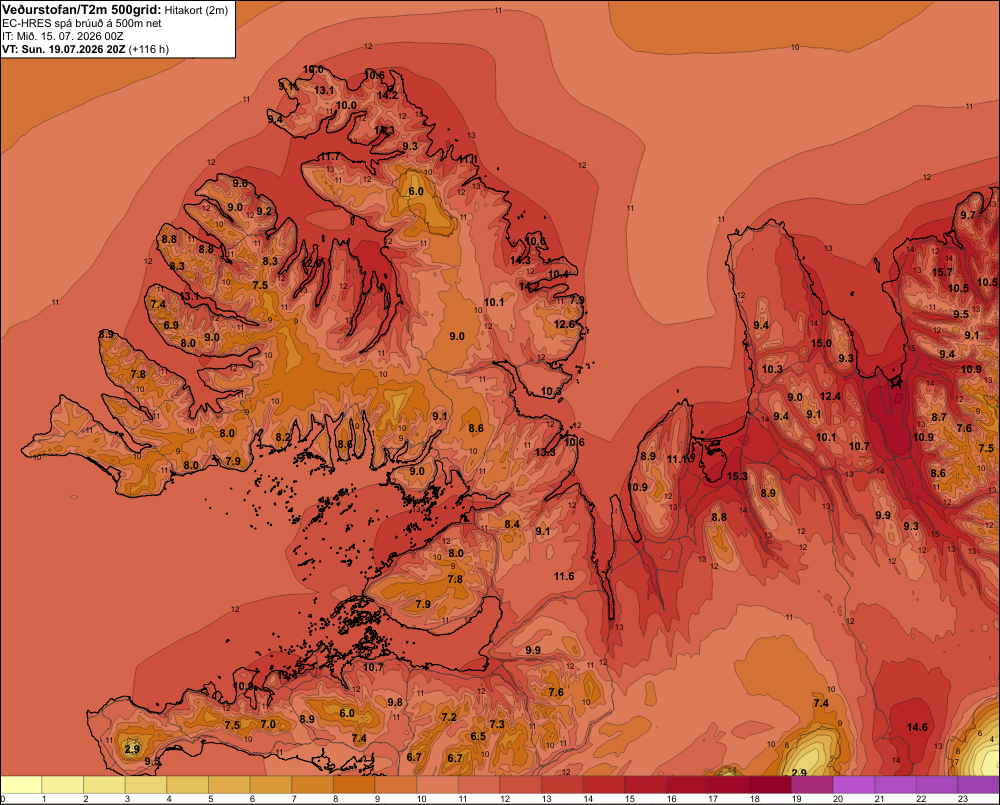Click the 10.4 temperature value
Screen dimensions: 1000x805
tap(559, 274)
